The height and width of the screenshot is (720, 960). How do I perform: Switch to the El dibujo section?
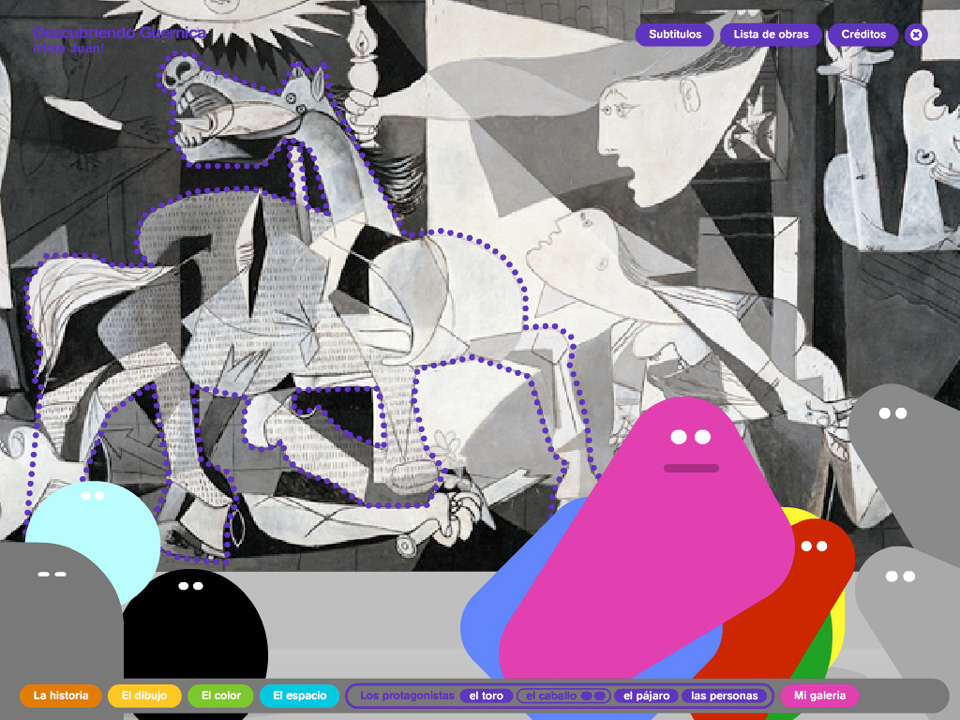[x=144, y=696]
